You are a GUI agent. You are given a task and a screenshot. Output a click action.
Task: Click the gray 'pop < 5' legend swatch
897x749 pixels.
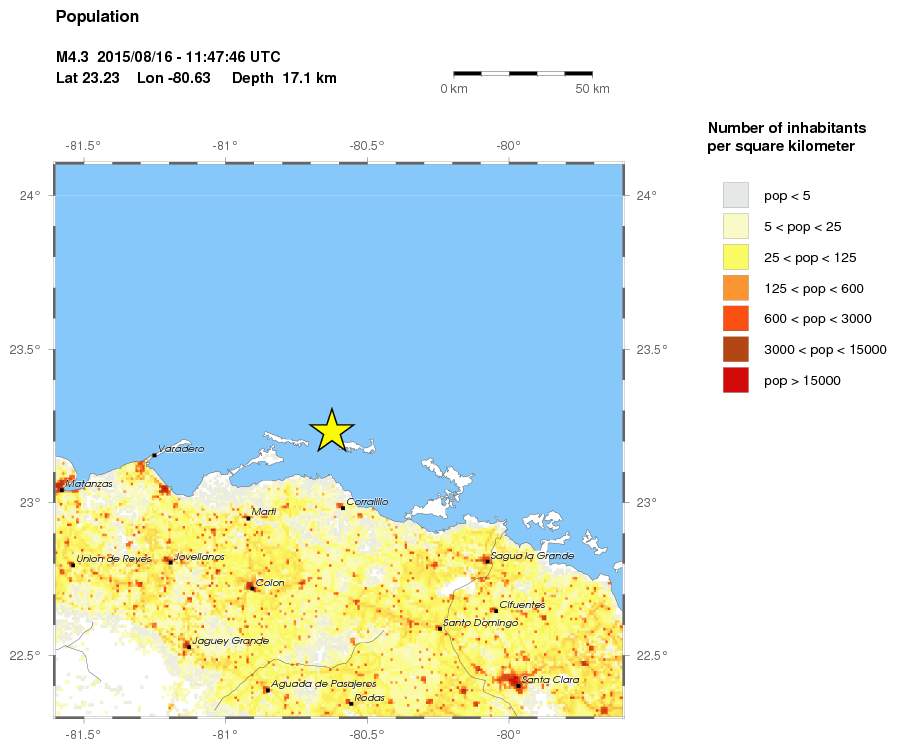(736, 195)
